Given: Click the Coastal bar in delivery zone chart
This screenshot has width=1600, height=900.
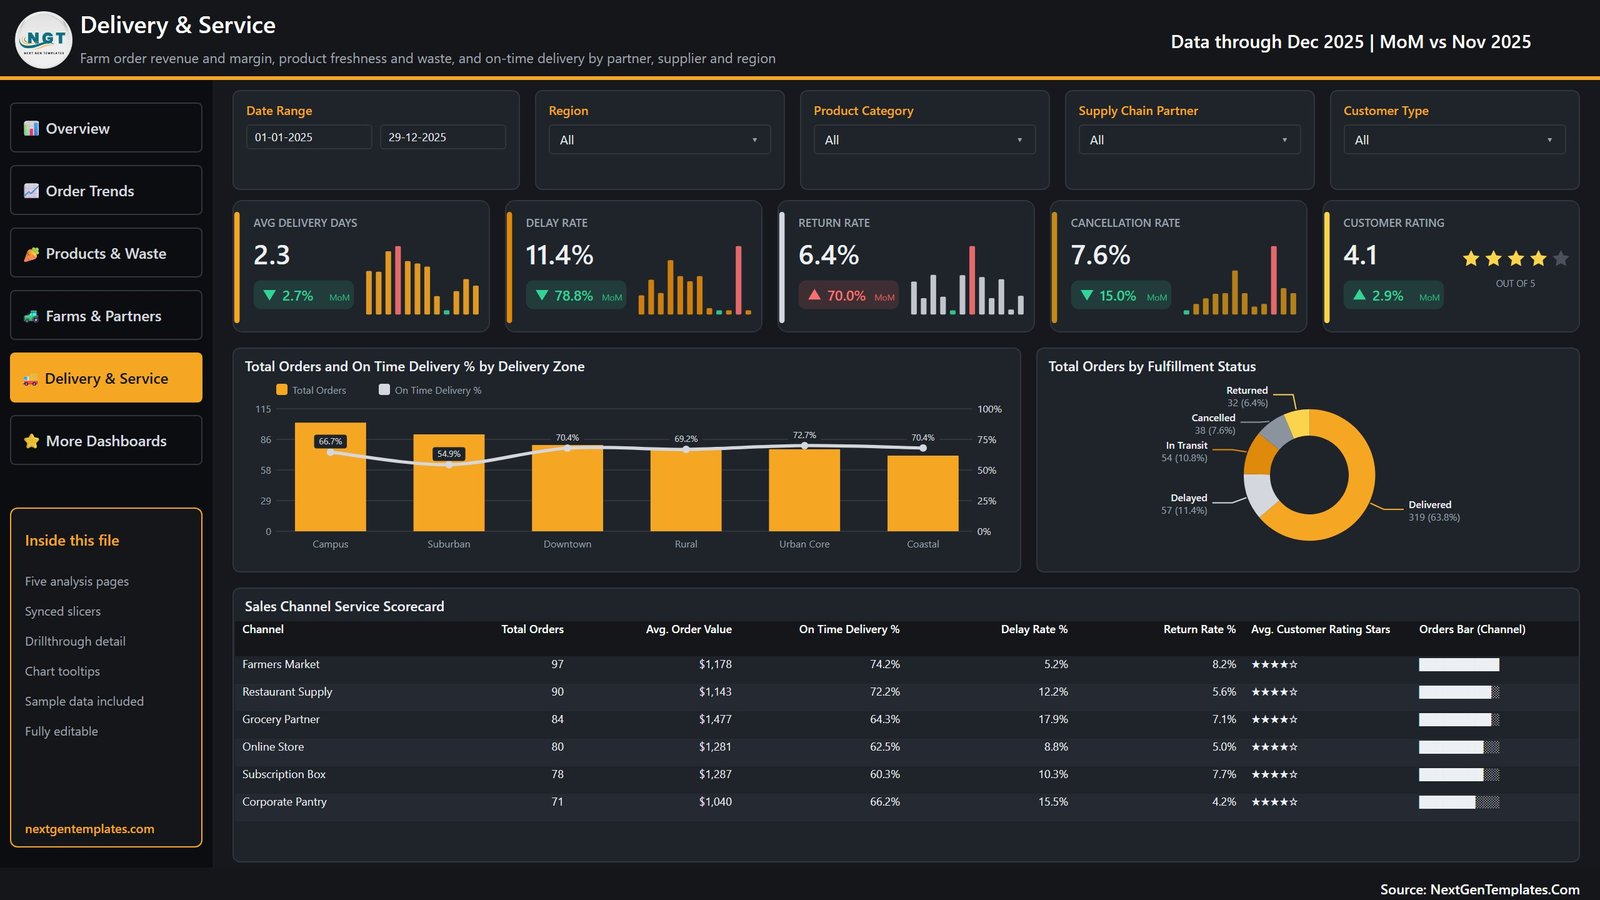Looking at the screenshot, I should [x=923, y=493].
